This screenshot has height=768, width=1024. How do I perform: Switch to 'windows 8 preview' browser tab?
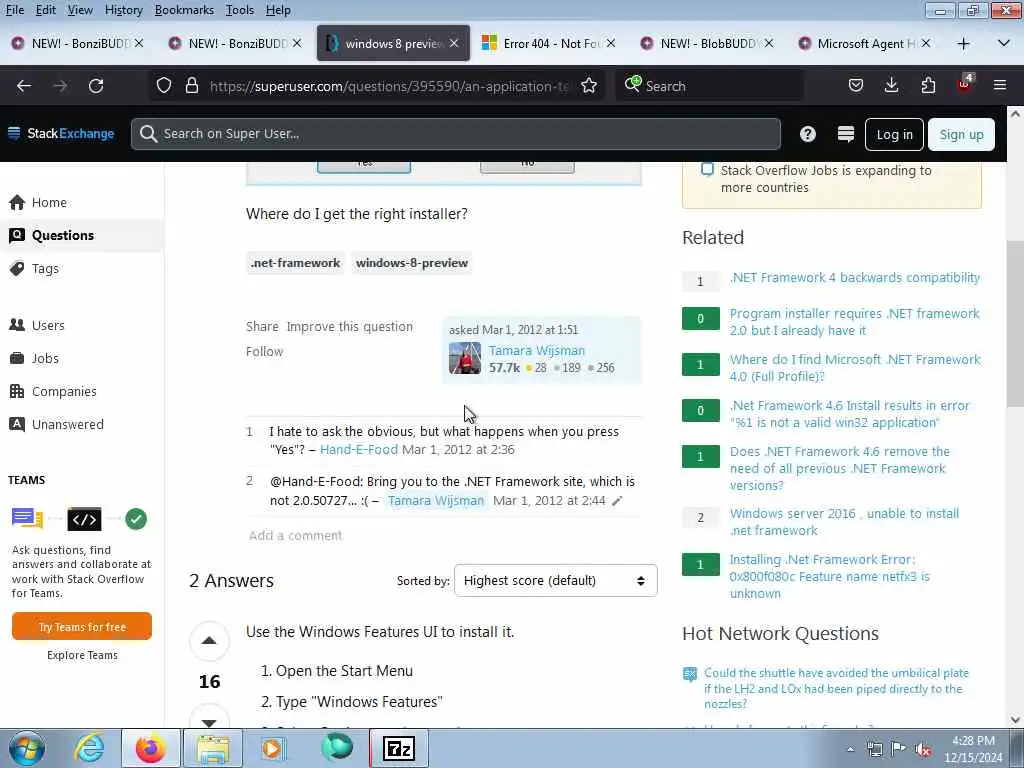394,44
